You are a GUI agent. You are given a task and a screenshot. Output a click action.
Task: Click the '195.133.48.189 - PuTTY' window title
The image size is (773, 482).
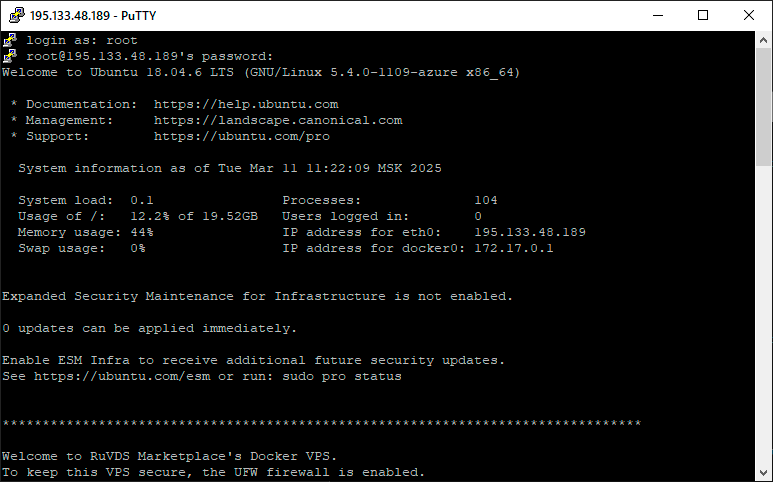tap(93, 16)
